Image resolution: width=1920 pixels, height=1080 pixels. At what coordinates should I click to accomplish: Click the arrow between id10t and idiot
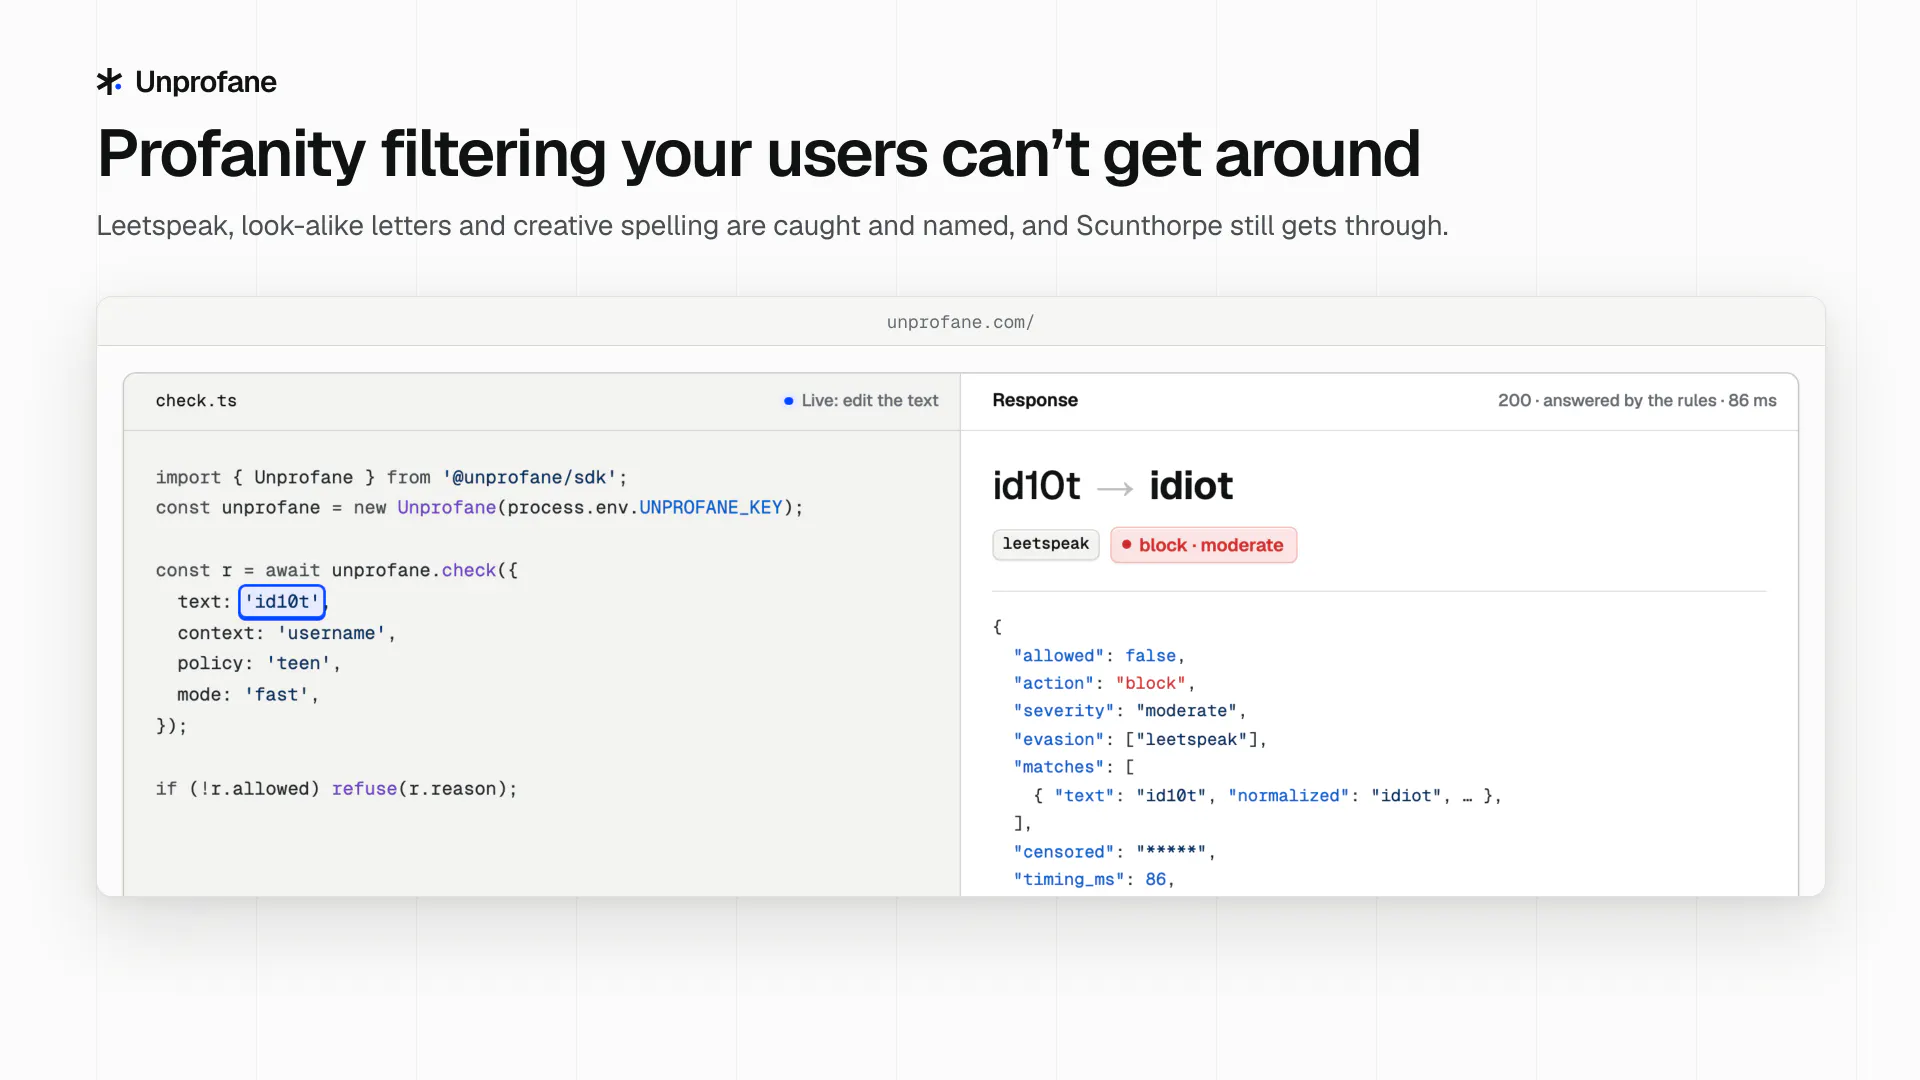[1115, 489]
